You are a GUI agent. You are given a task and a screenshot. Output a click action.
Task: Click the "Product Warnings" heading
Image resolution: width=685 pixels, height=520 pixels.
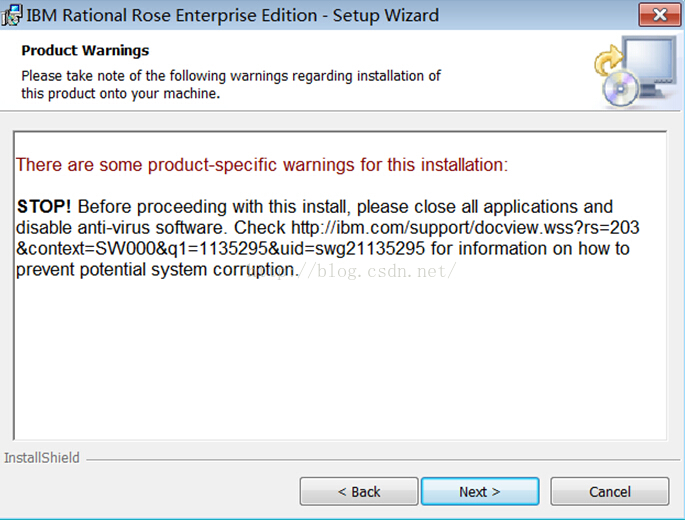pos(85,51)
